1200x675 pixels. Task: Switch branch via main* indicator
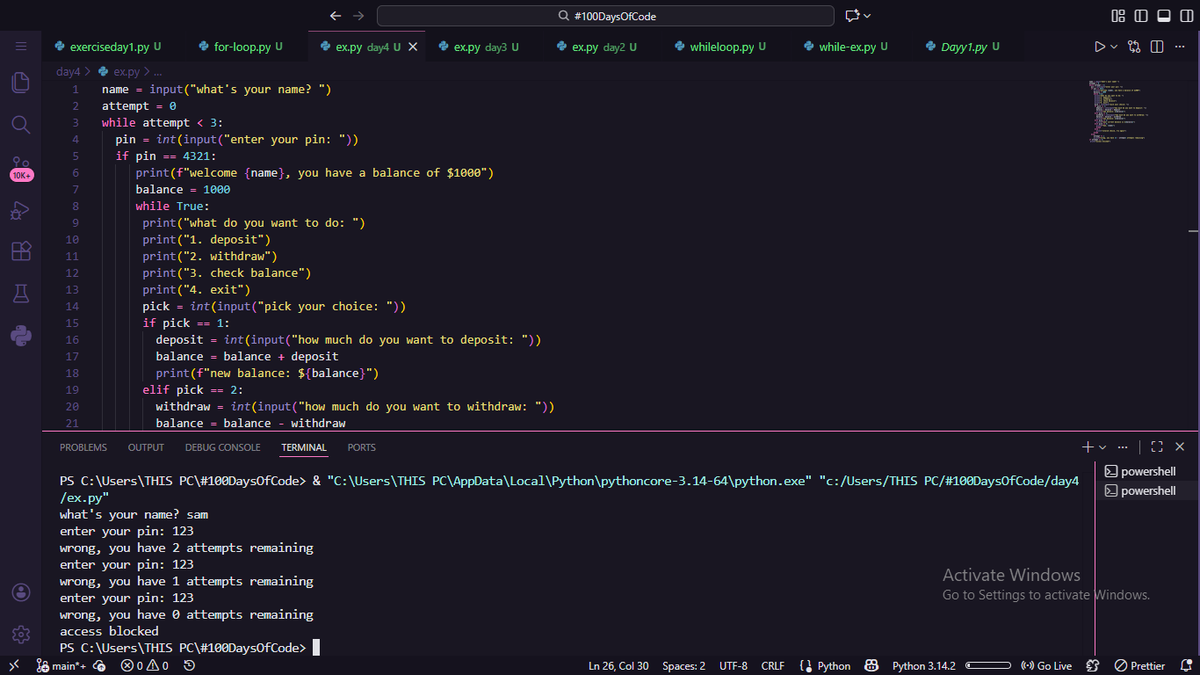[60, 666]
